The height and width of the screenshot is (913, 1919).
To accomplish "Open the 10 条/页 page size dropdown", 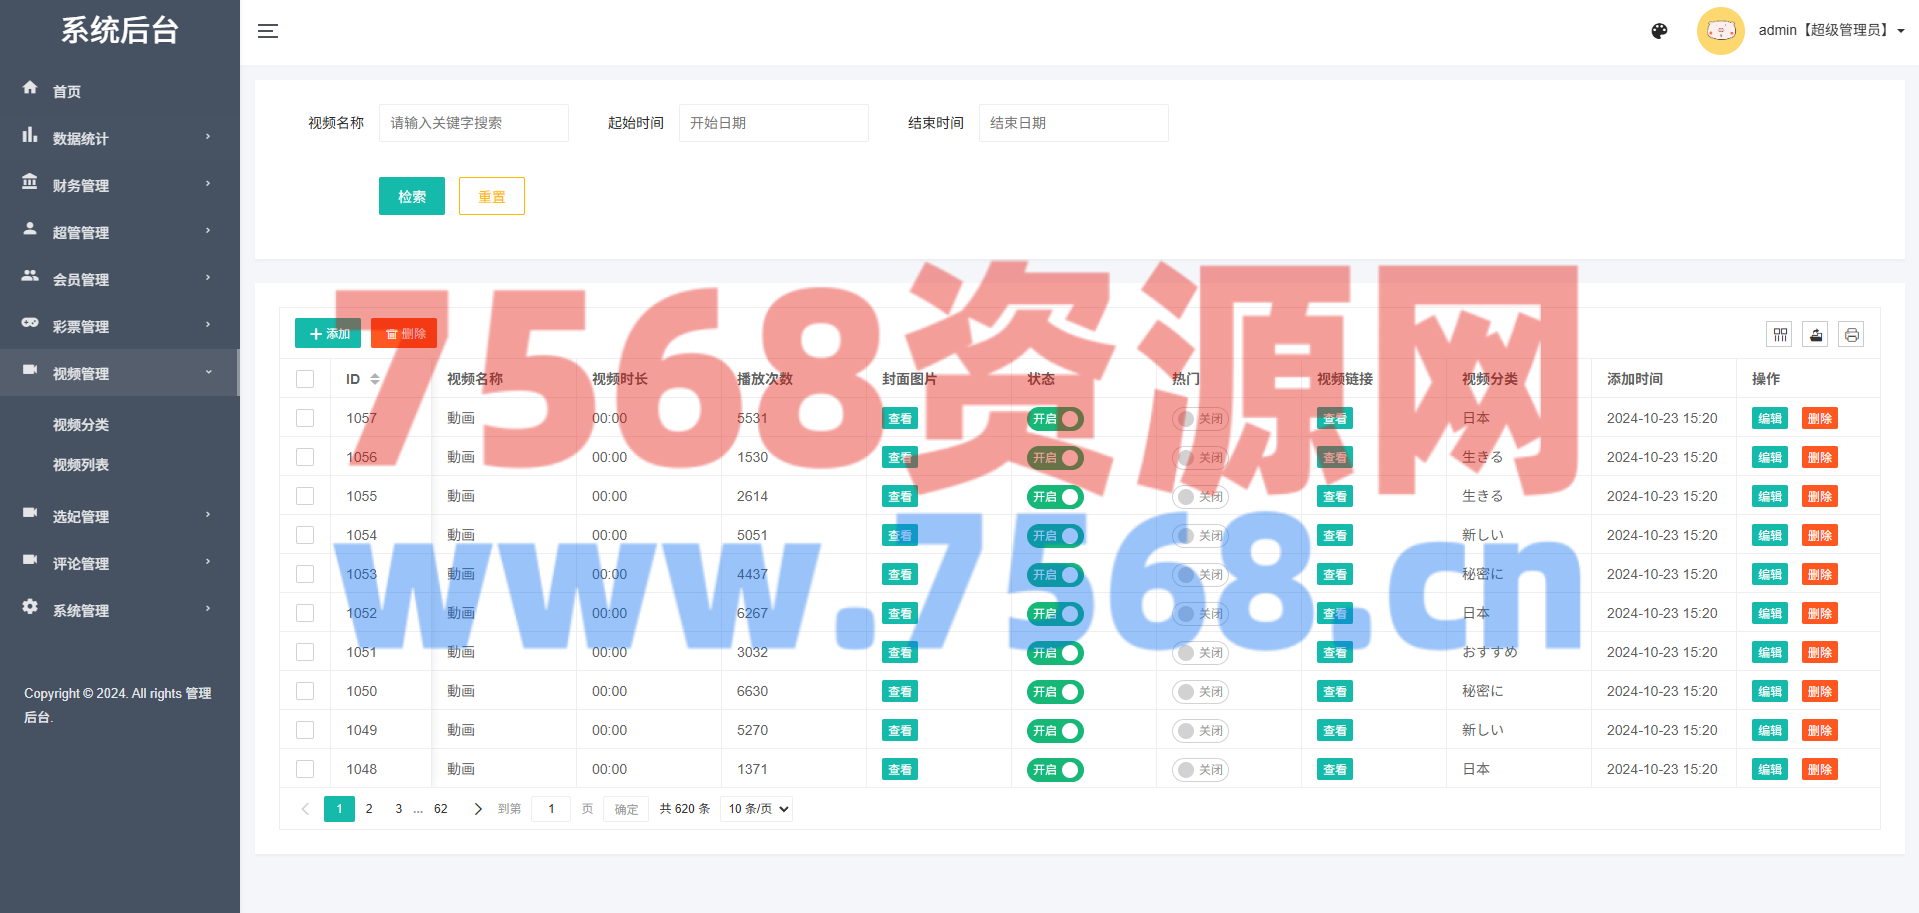I will [757, 809].
